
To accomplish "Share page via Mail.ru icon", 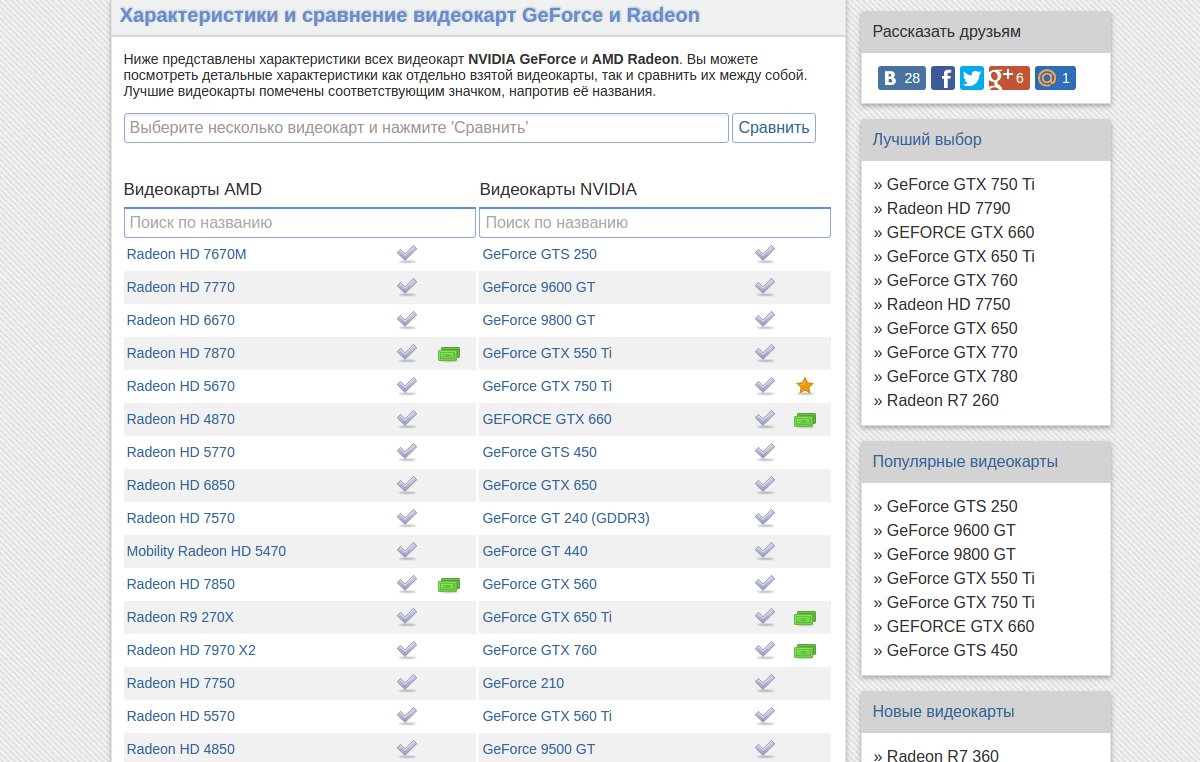I will (x=1055, y=78).
